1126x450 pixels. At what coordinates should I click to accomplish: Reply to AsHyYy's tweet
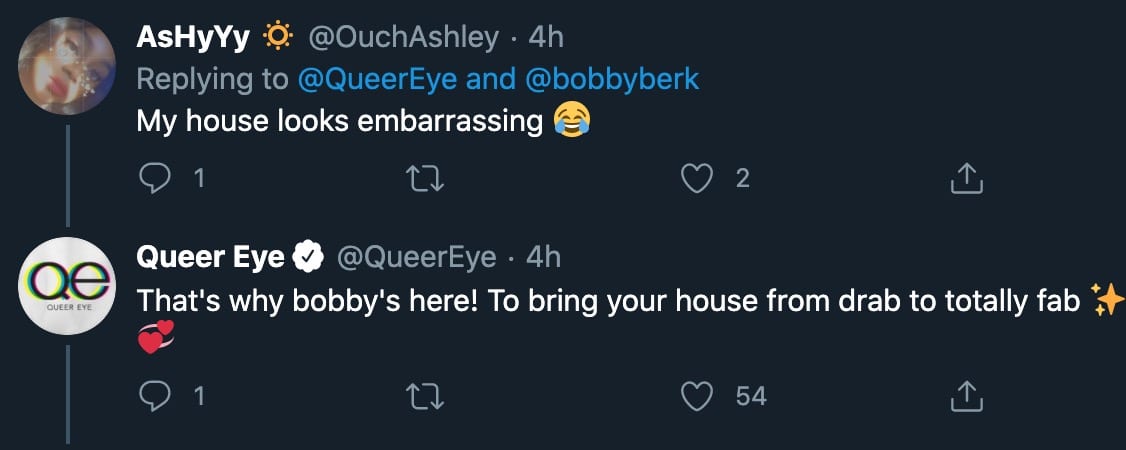pos(153,179)
